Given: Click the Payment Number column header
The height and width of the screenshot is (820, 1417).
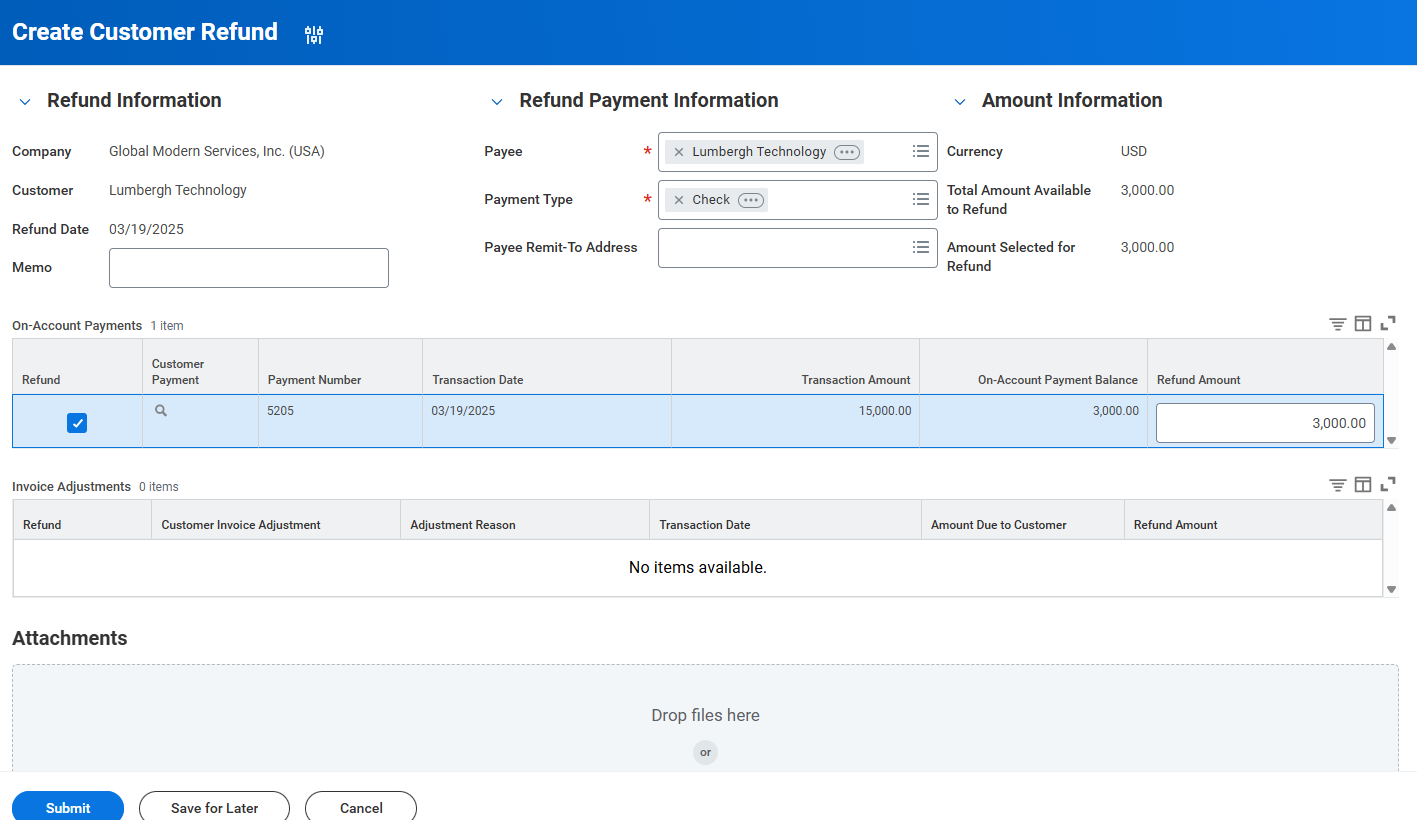Looking at the screenshot, I should tap(340, 367).
